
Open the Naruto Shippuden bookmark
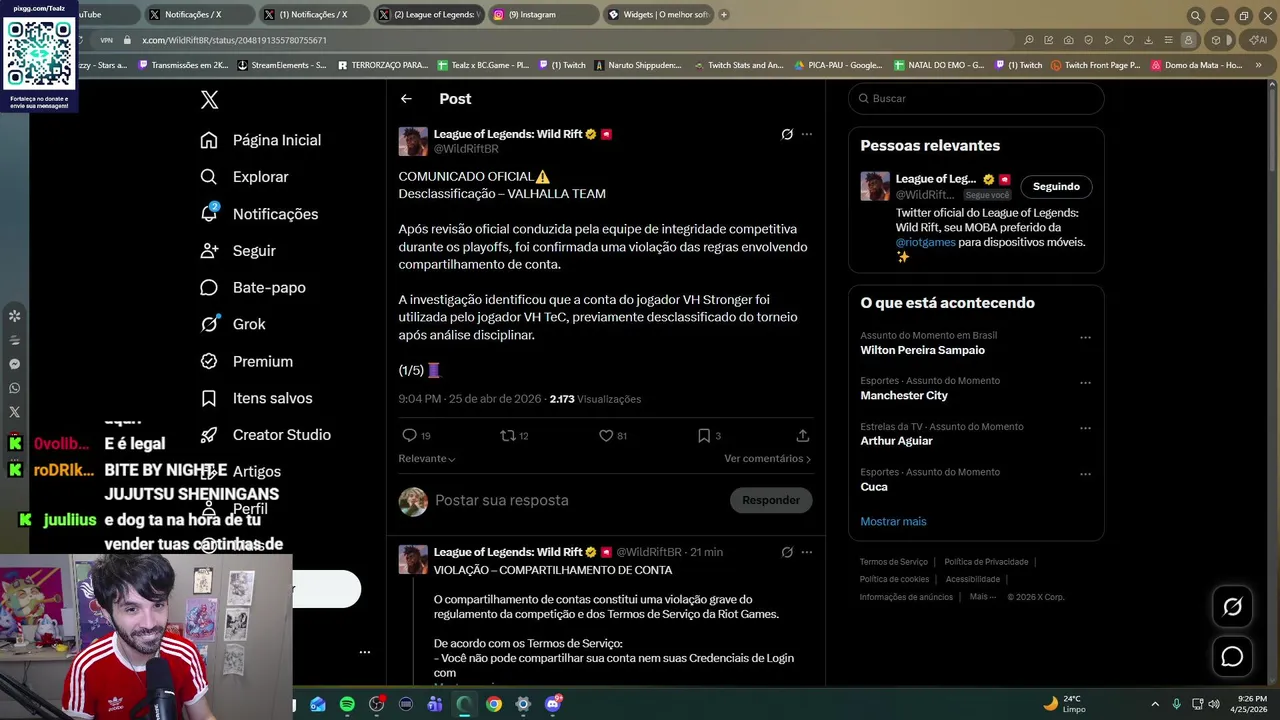pyautogui.click(x=638, y=65)
